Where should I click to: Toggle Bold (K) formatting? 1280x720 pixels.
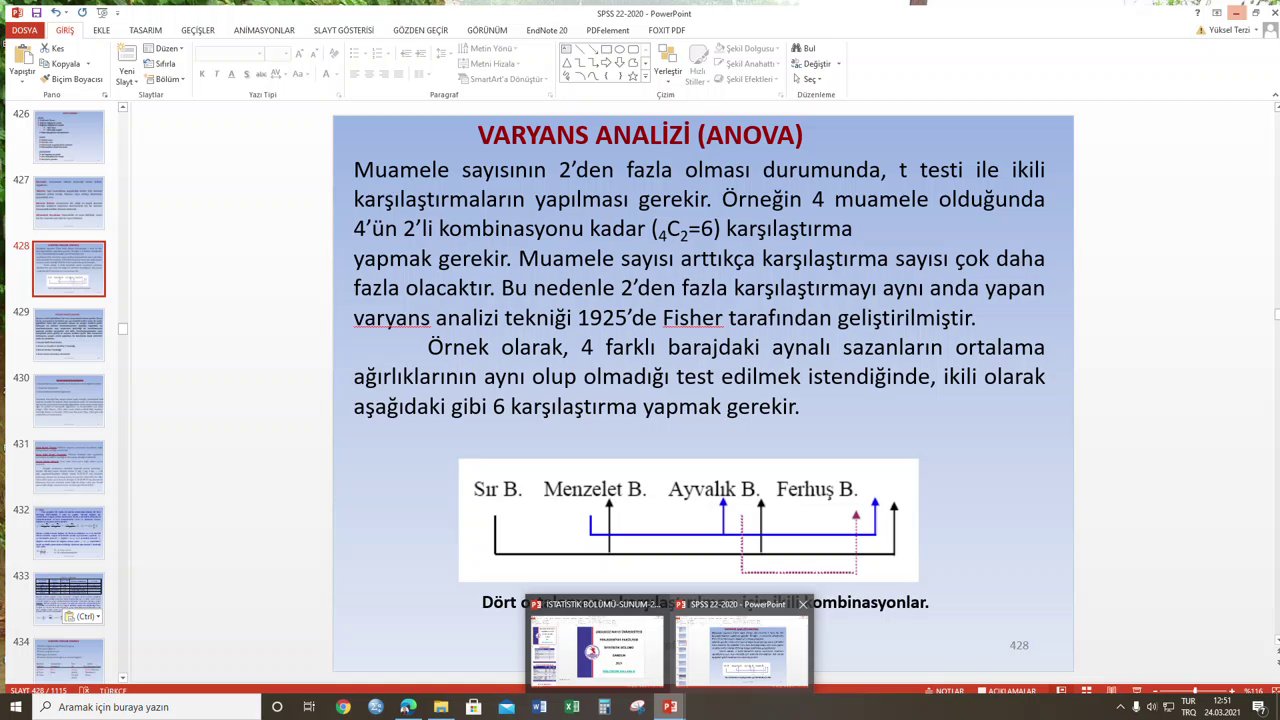click(202, 74)
